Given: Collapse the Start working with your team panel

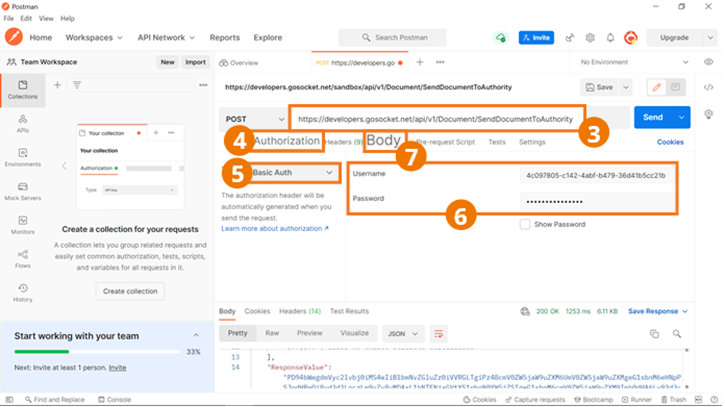Looking at the screenshot, I should pyautogui.click(x=196, y=335).
